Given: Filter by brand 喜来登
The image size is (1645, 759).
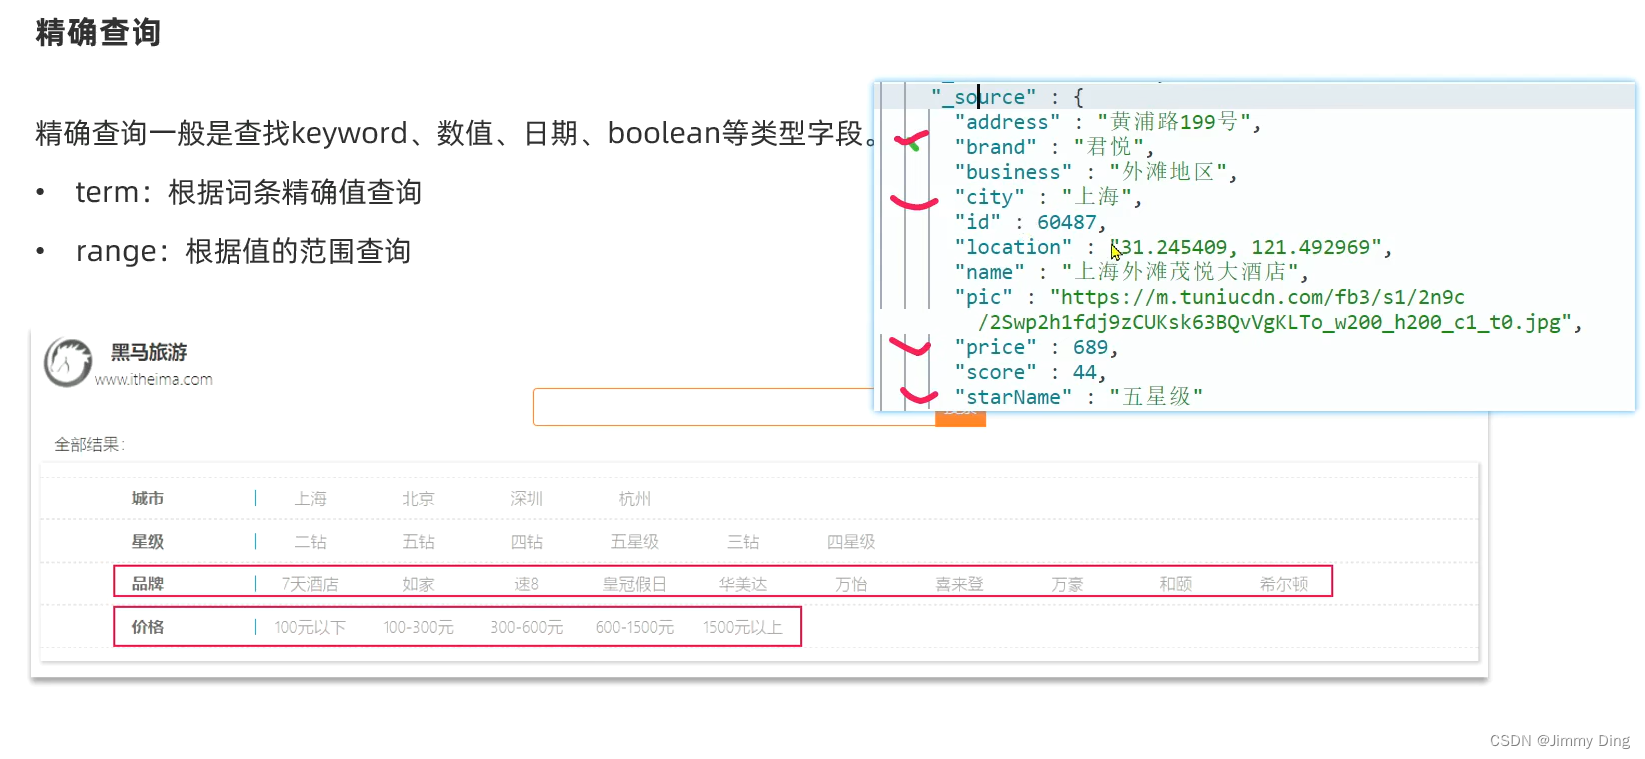Looking at the screenshot, I should pyautogui.click(x=959, y=584).
